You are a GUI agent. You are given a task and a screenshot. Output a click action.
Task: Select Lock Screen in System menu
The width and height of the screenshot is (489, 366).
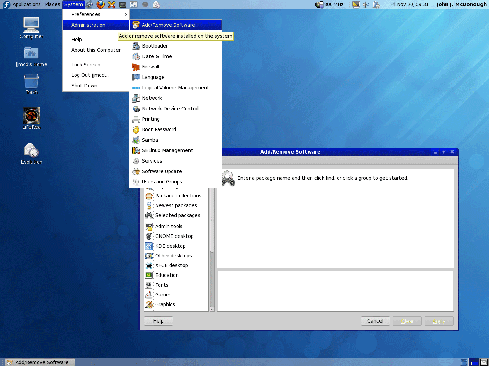pyautogui.click(x=96, y=65)
